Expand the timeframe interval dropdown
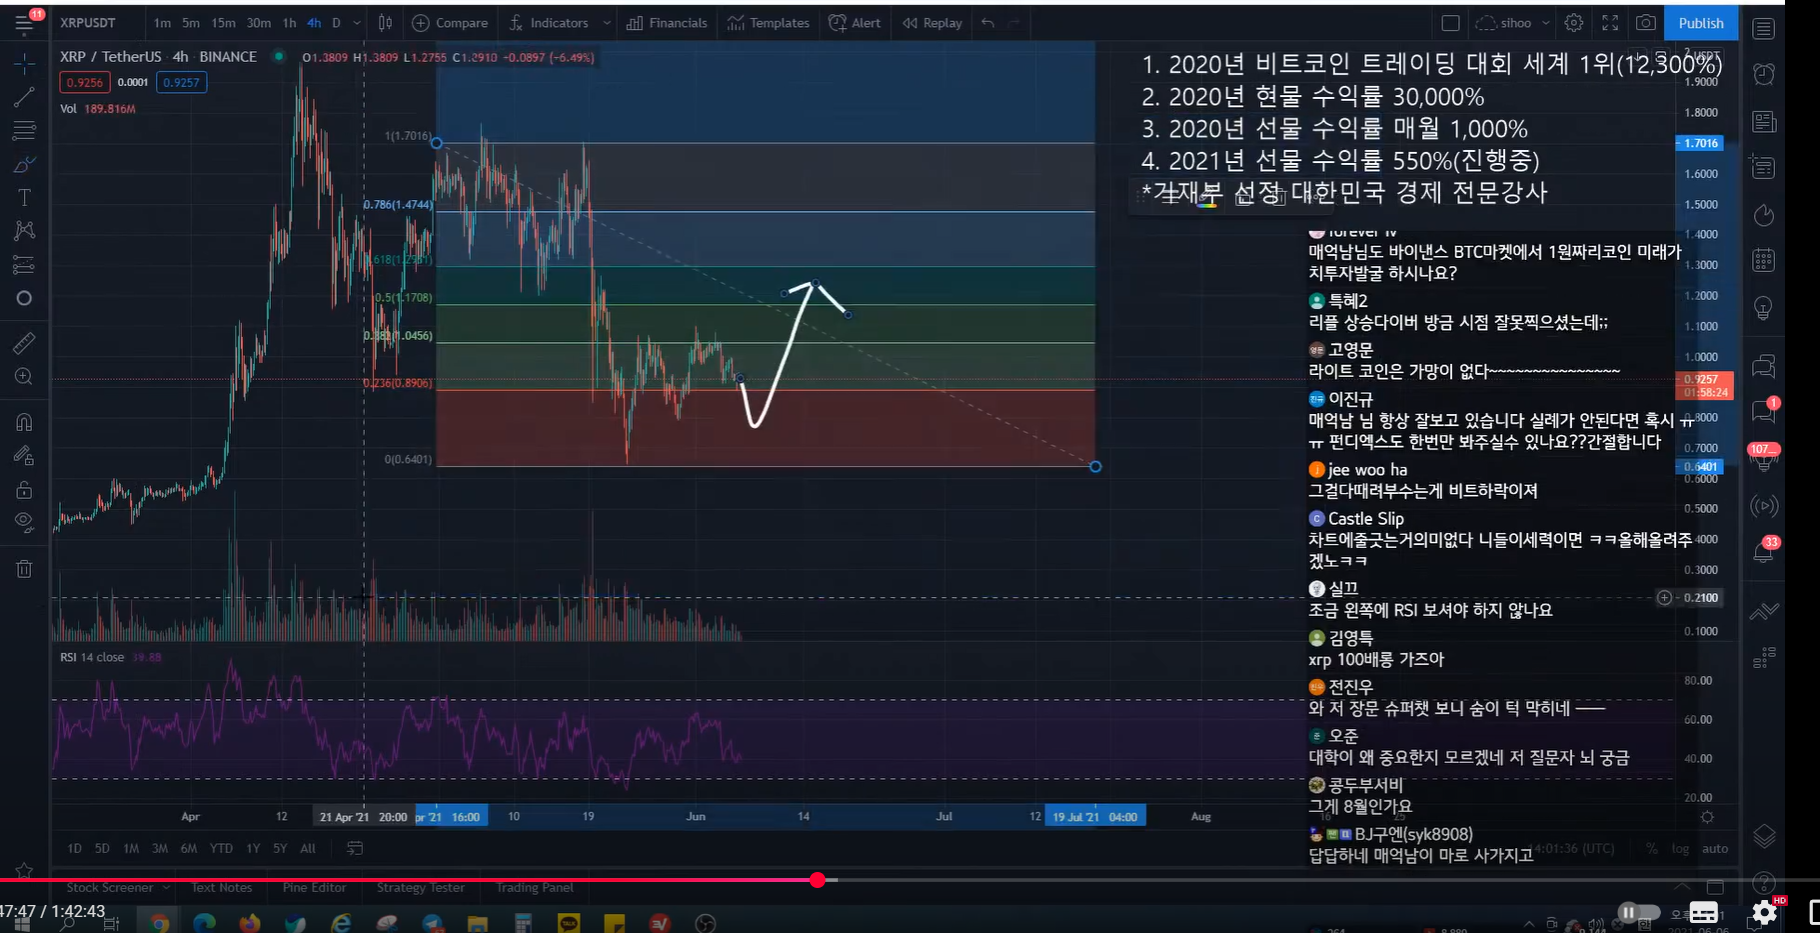This screenshot has height=933, width=1820. pyautogui.click(x=357, y=23)
